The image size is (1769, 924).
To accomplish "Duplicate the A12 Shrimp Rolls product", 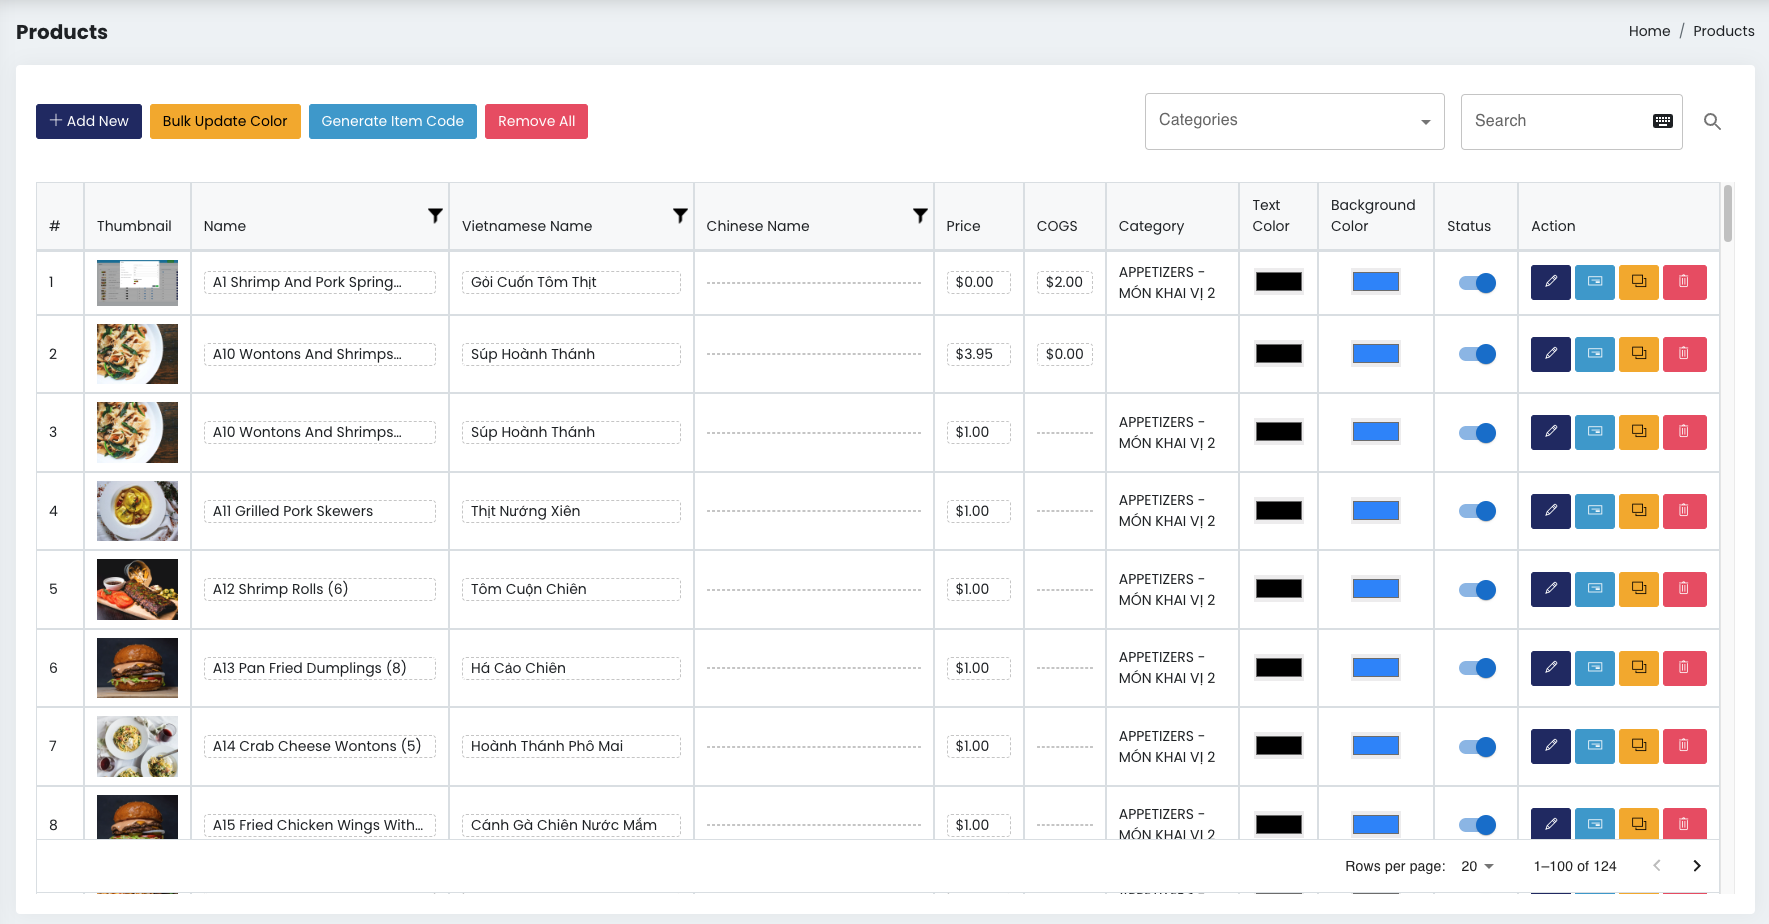I will (x=1638, y=589).
